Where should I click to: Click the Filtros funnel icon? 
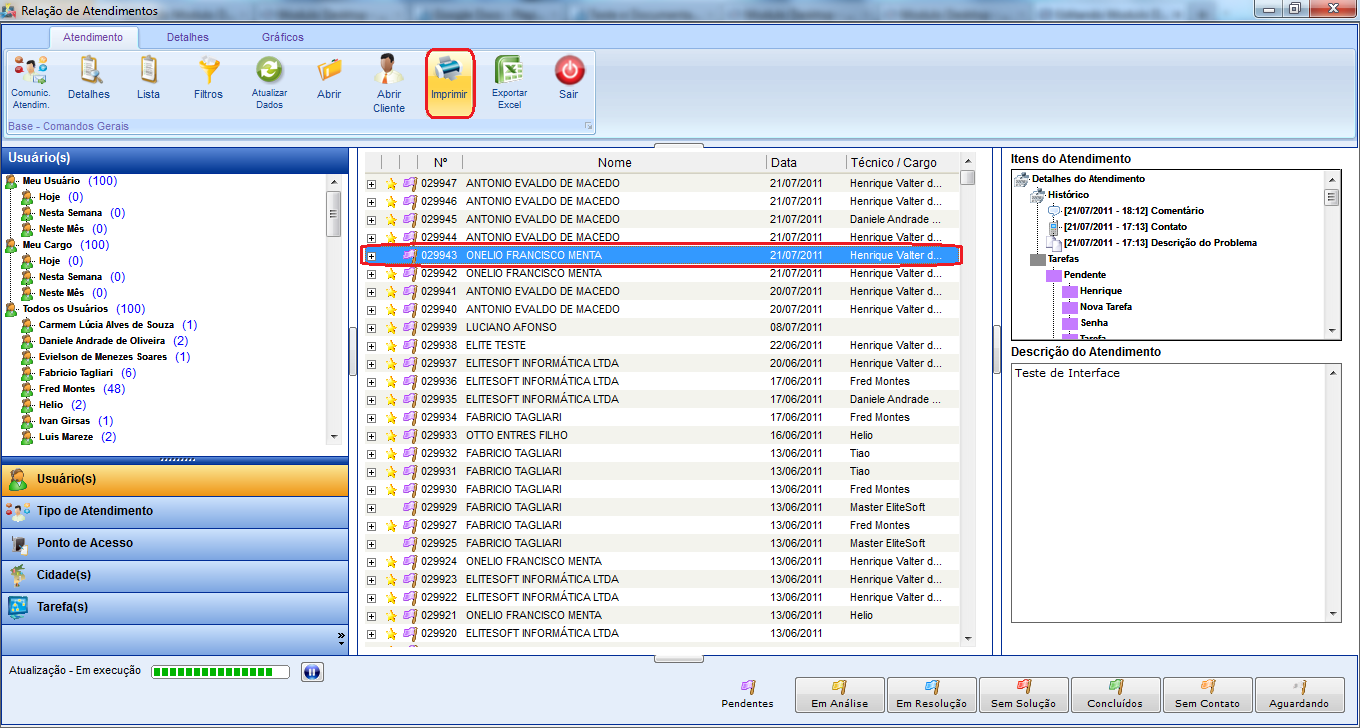tap(208, 72)
